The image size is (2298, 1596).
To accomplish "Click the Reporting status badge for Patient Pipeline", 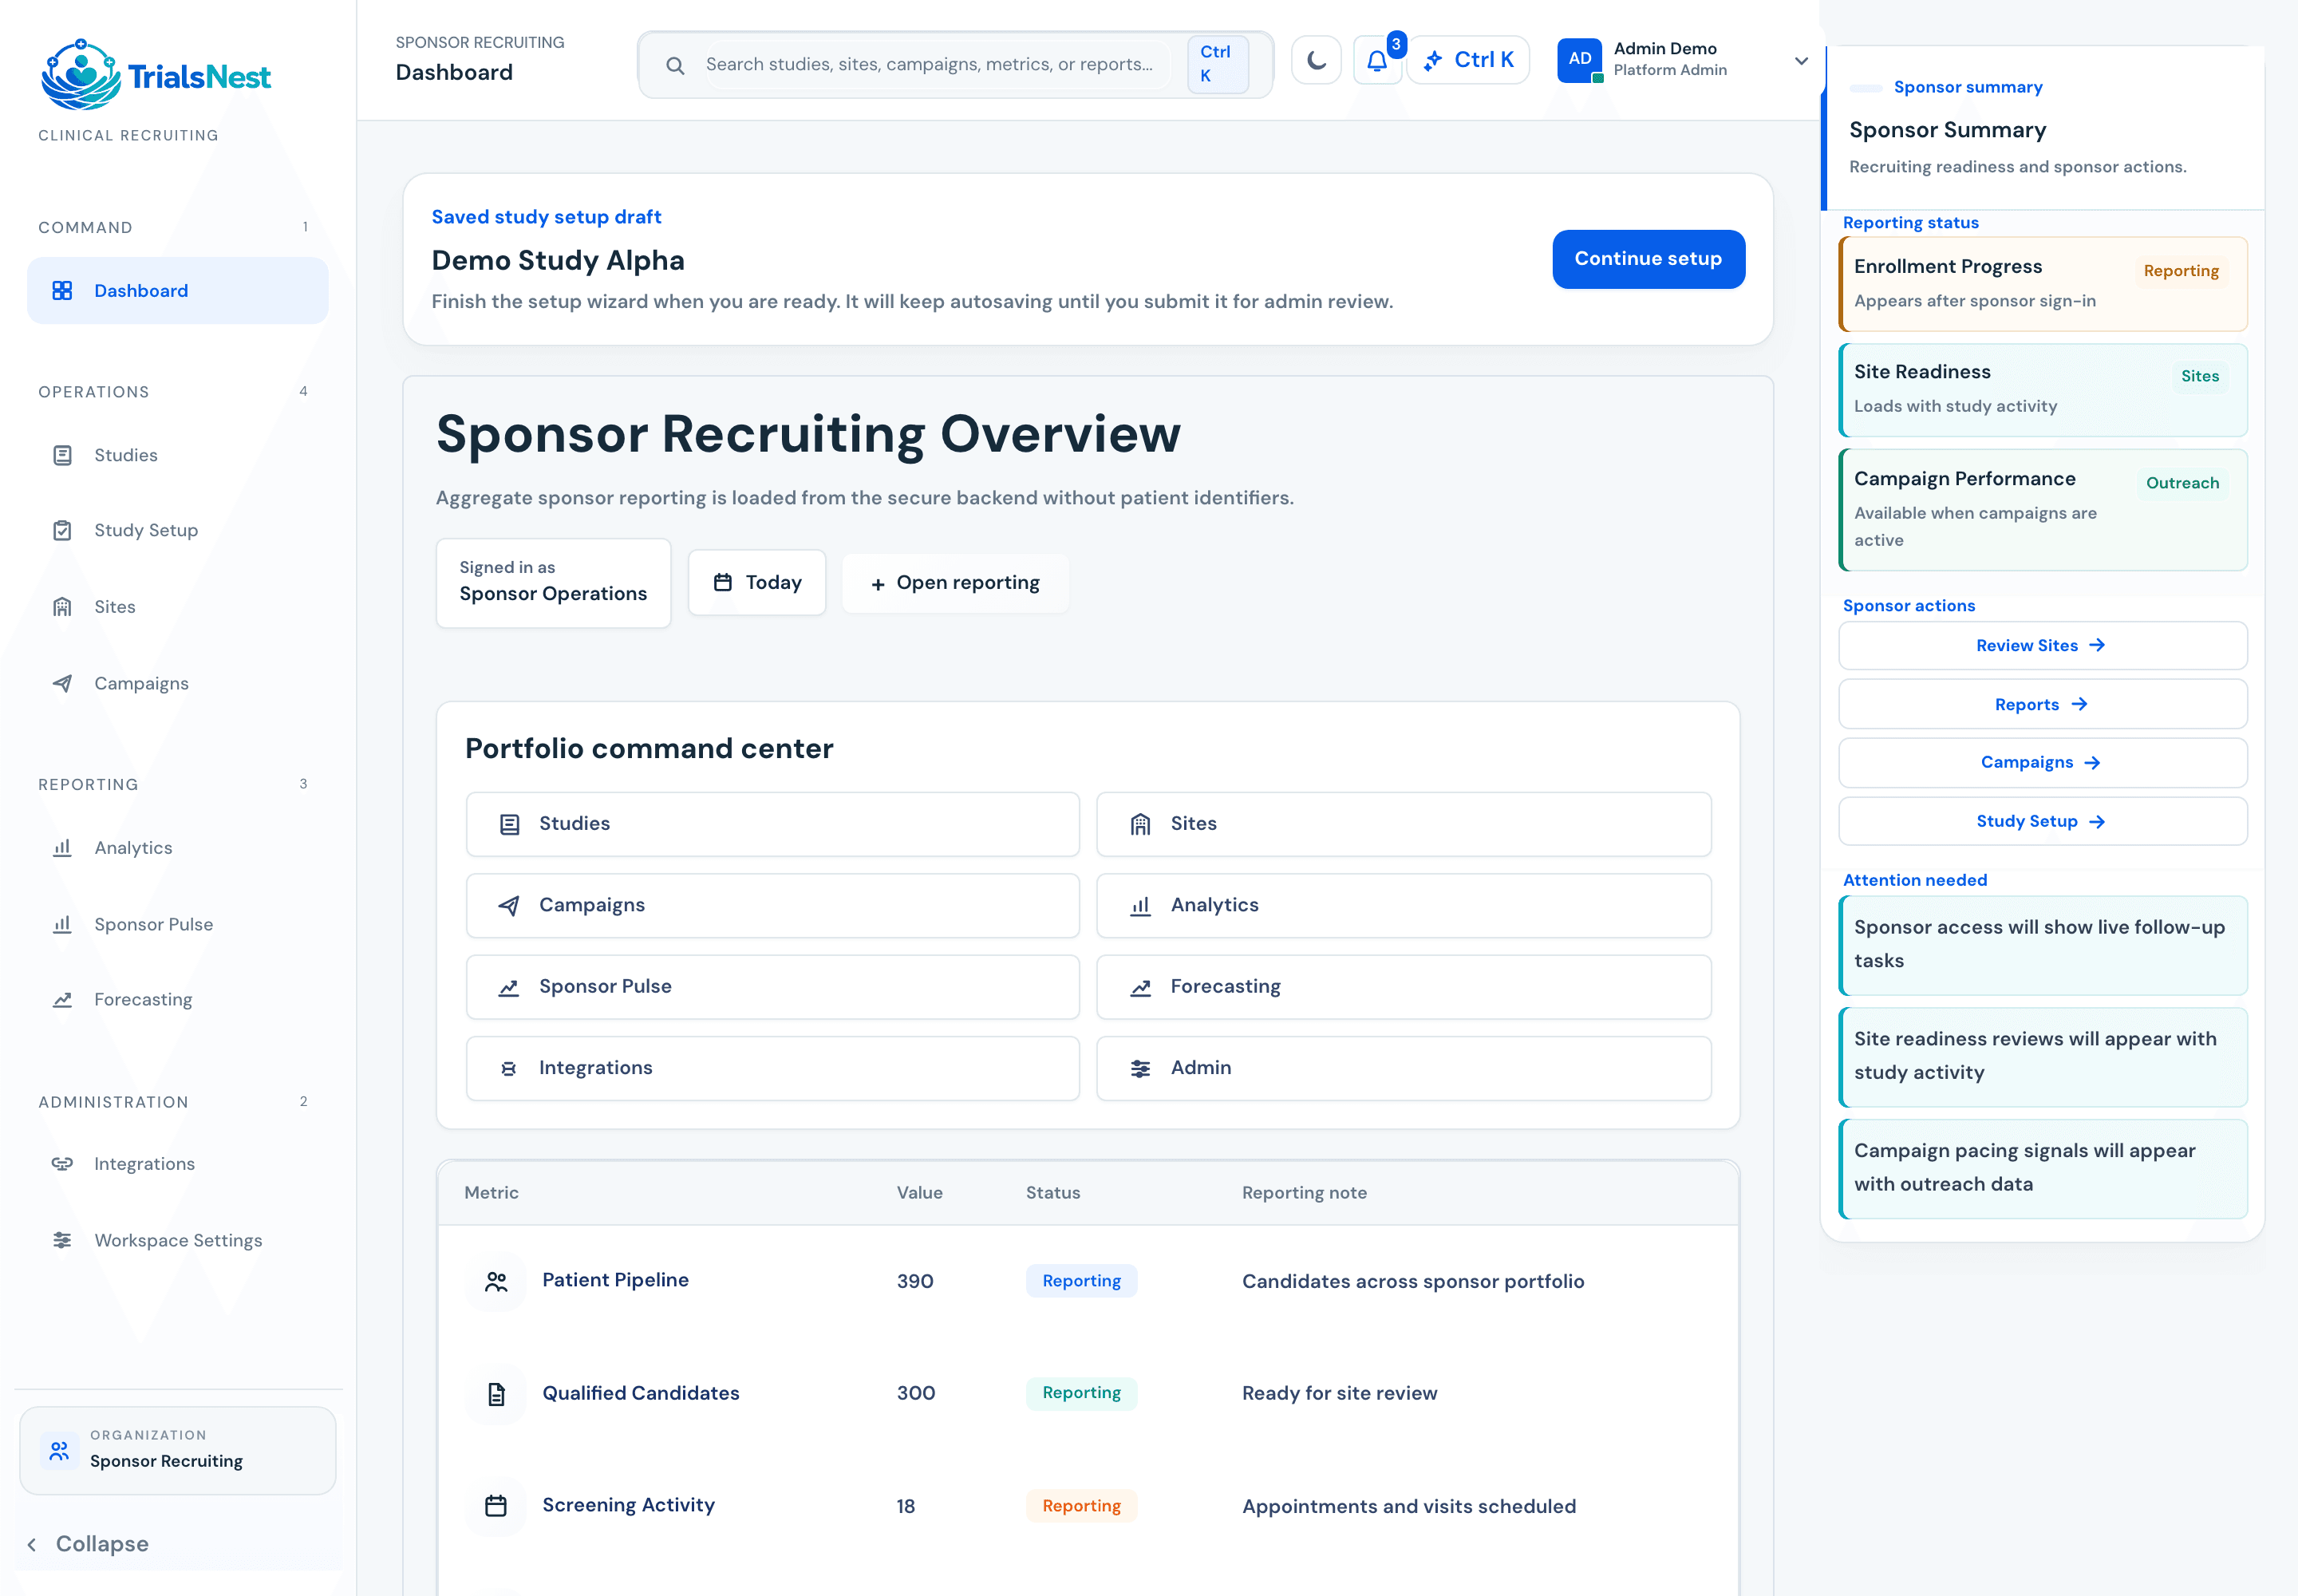I will coord(1081,1281).
